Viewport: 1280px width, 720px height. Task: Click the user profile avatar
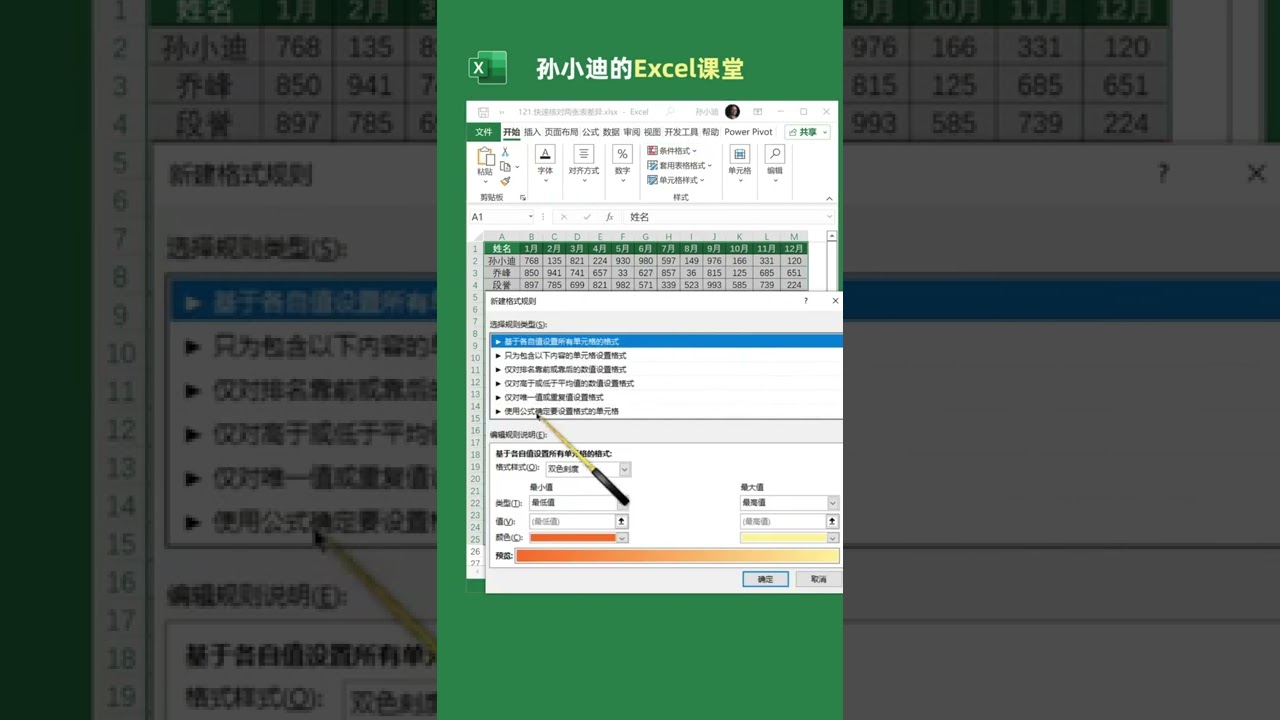[x=732, y=112]
